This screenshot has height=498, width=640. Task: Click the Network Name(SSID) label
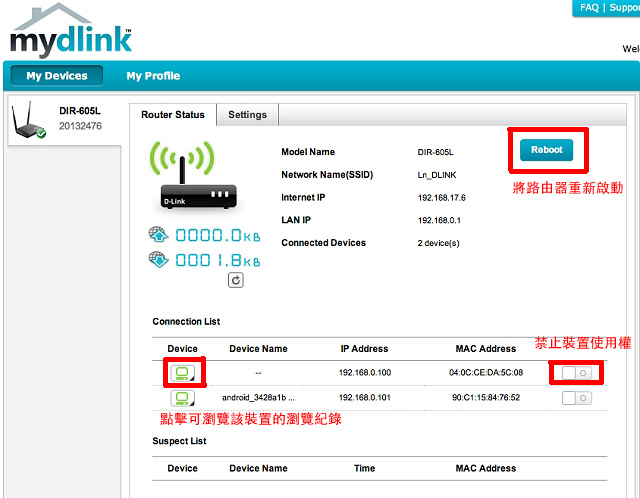click(327, 175)
